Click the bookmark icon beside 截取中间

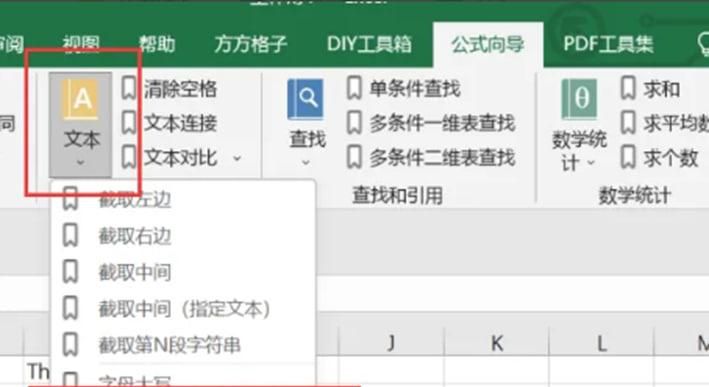click(x=70, y=271)
